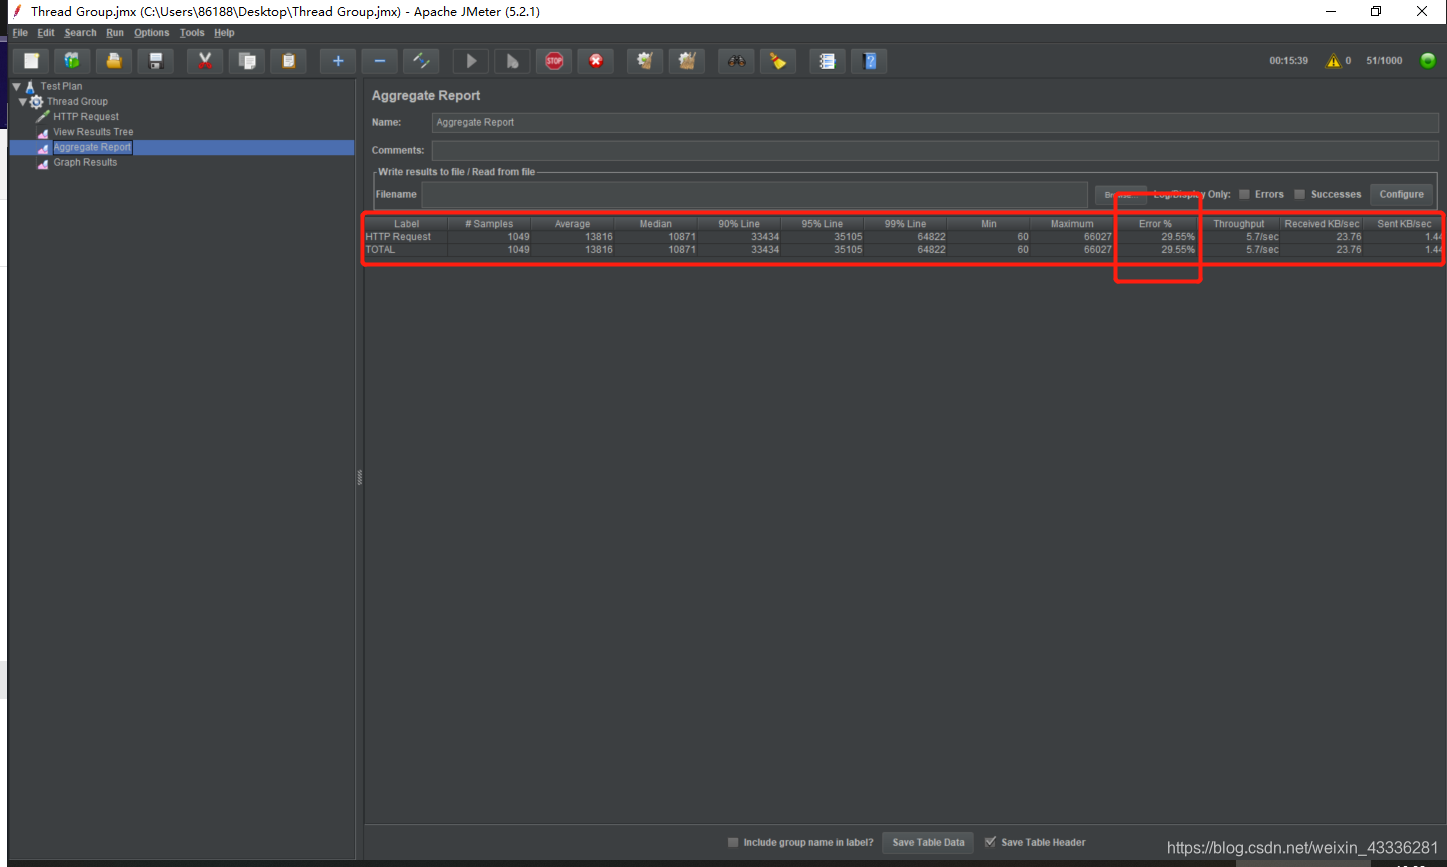Save the test plan with floppy icon
The width and height of the screenshot is (1447, 867).
[155, 61]
